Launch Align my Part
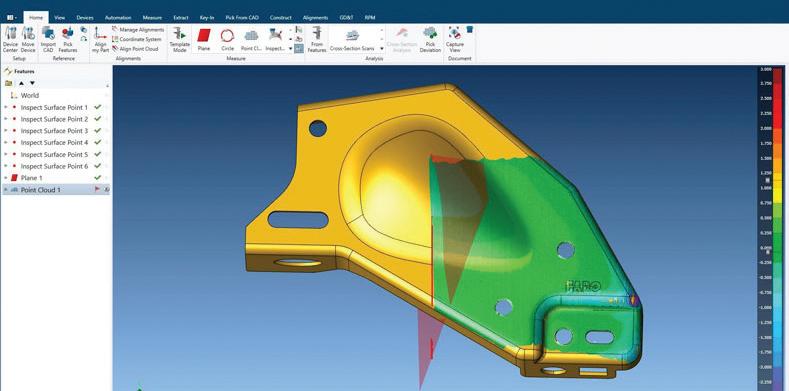The height and width of the screenshot is (391, 789). coord(101,40)
